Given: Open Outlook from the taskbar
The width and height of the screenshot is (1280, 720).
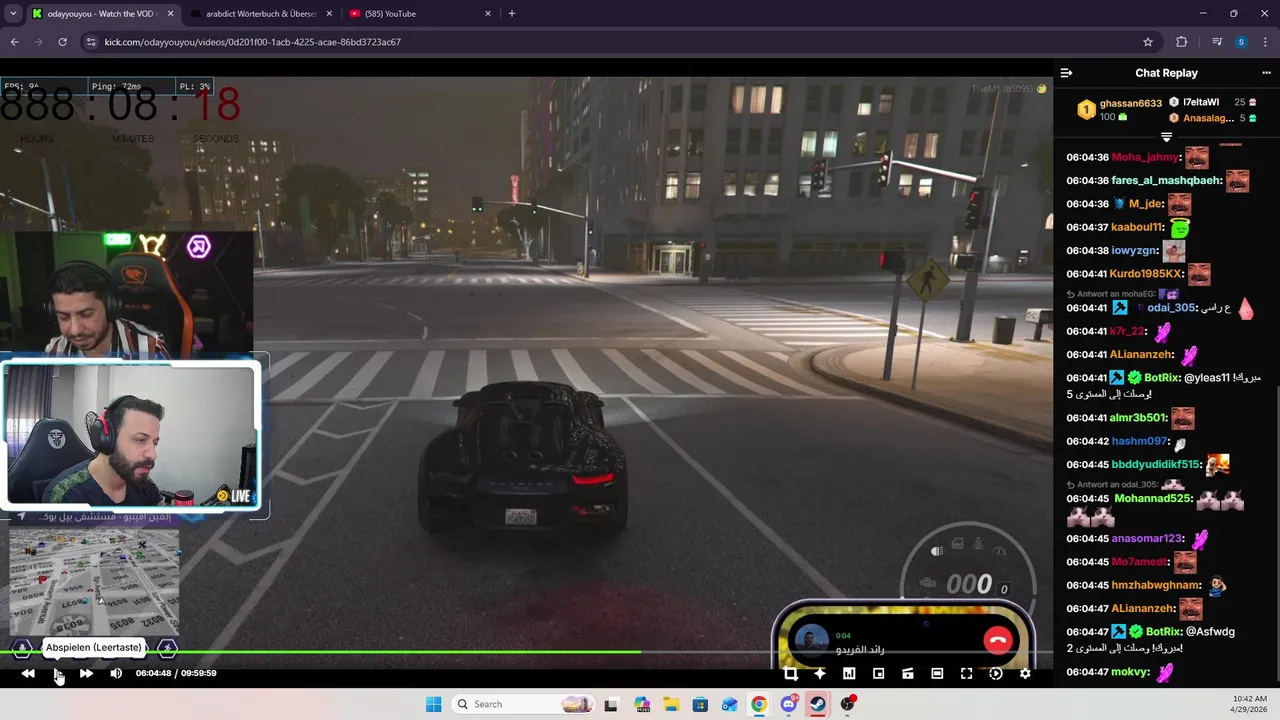Looking at the screenshot, I should (730, 704).
